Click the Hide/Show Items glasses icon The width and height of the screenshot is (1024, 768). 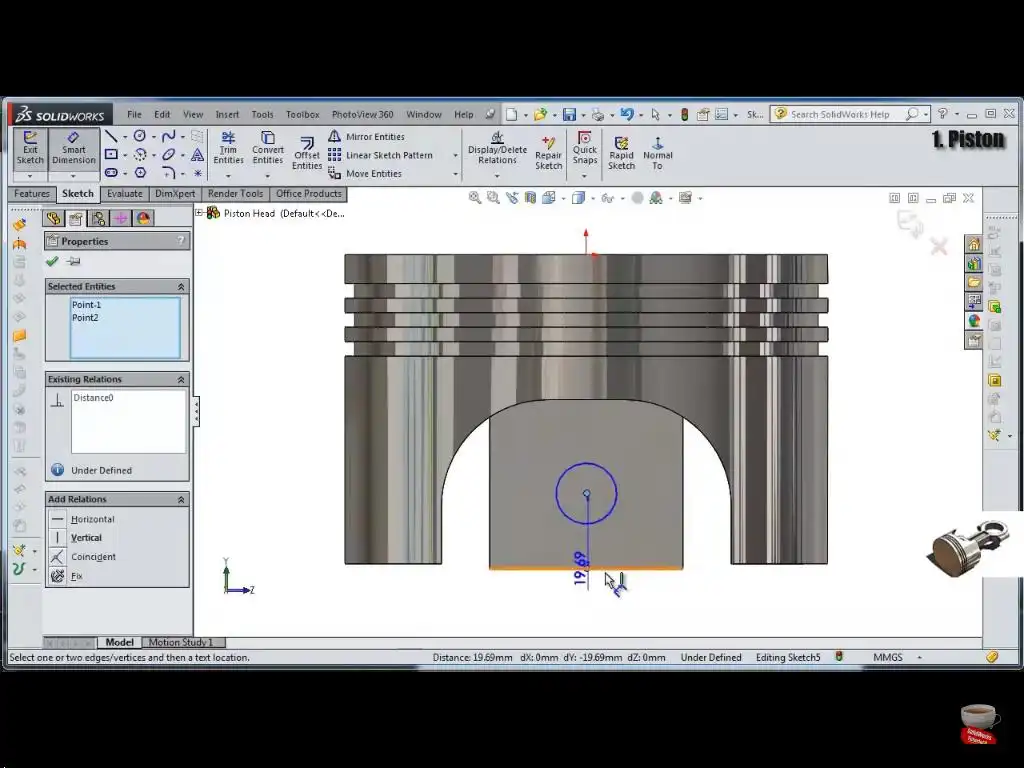tap(607, 197)
